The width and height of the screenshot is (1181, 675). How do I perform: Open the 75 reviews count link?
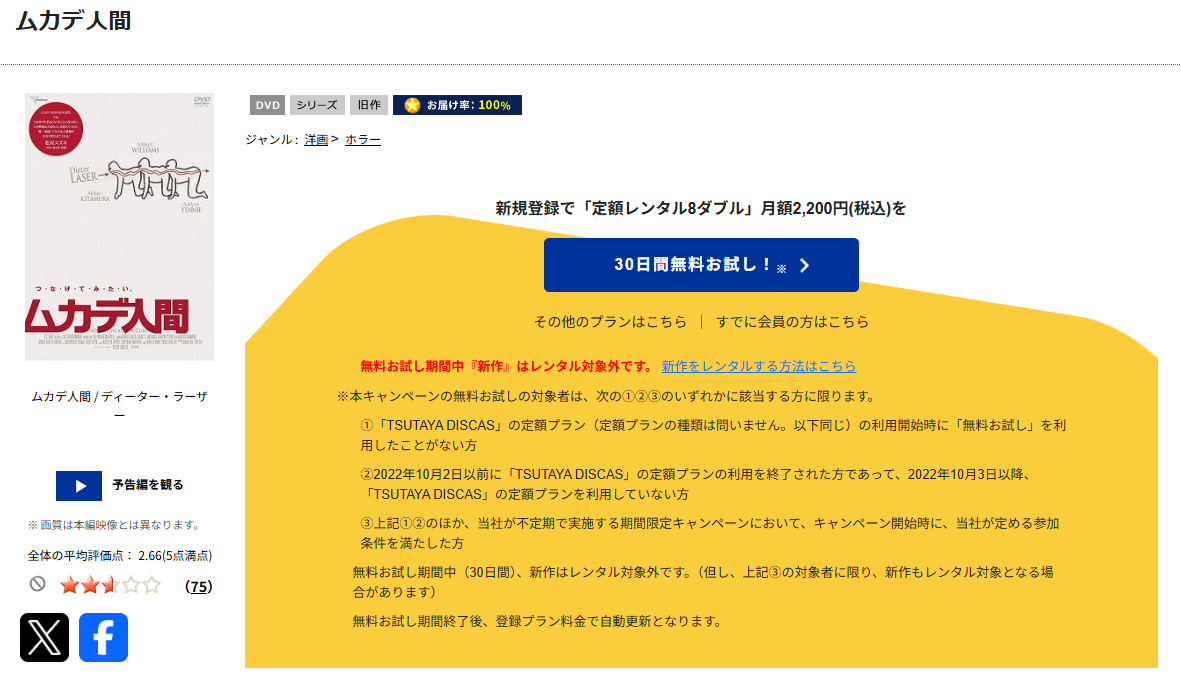(199, 587)
